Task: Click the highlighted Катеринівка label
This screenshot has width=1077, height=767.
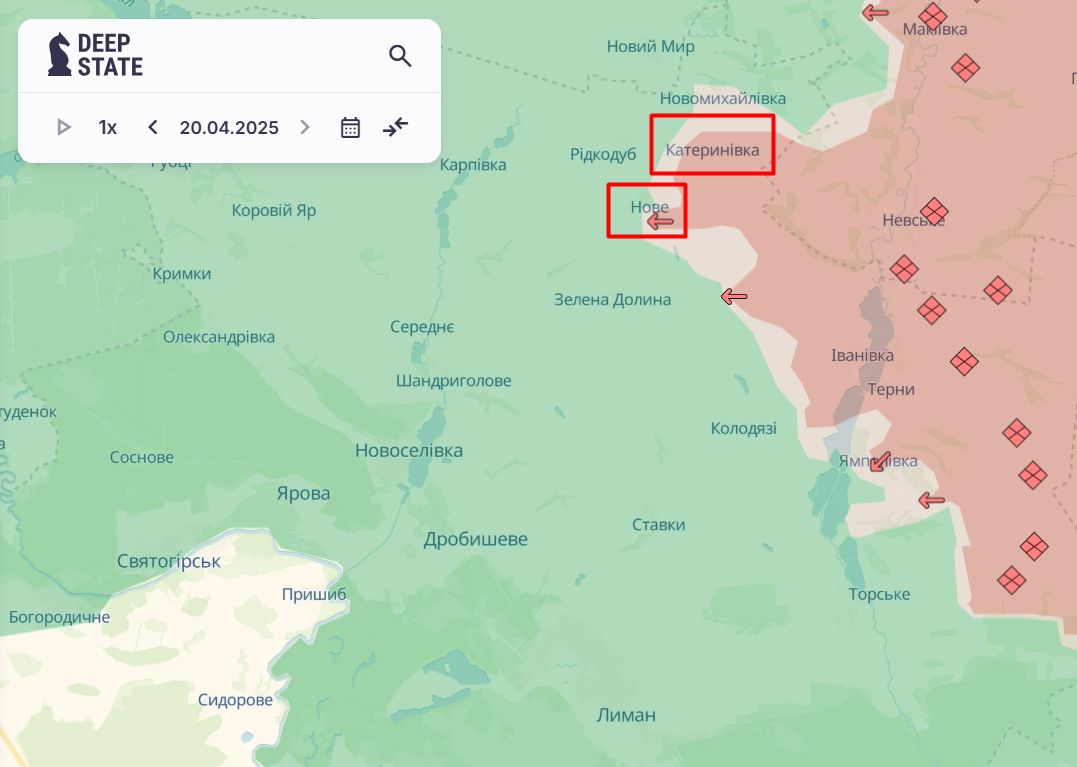Action: point(712,150)
